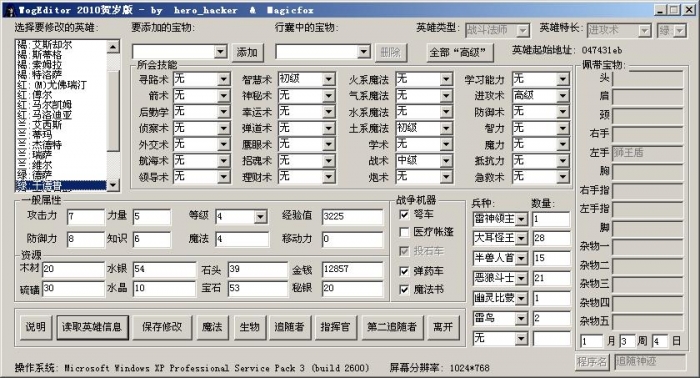
Task: Click the 力量 value field
Action: pos(151,217)
